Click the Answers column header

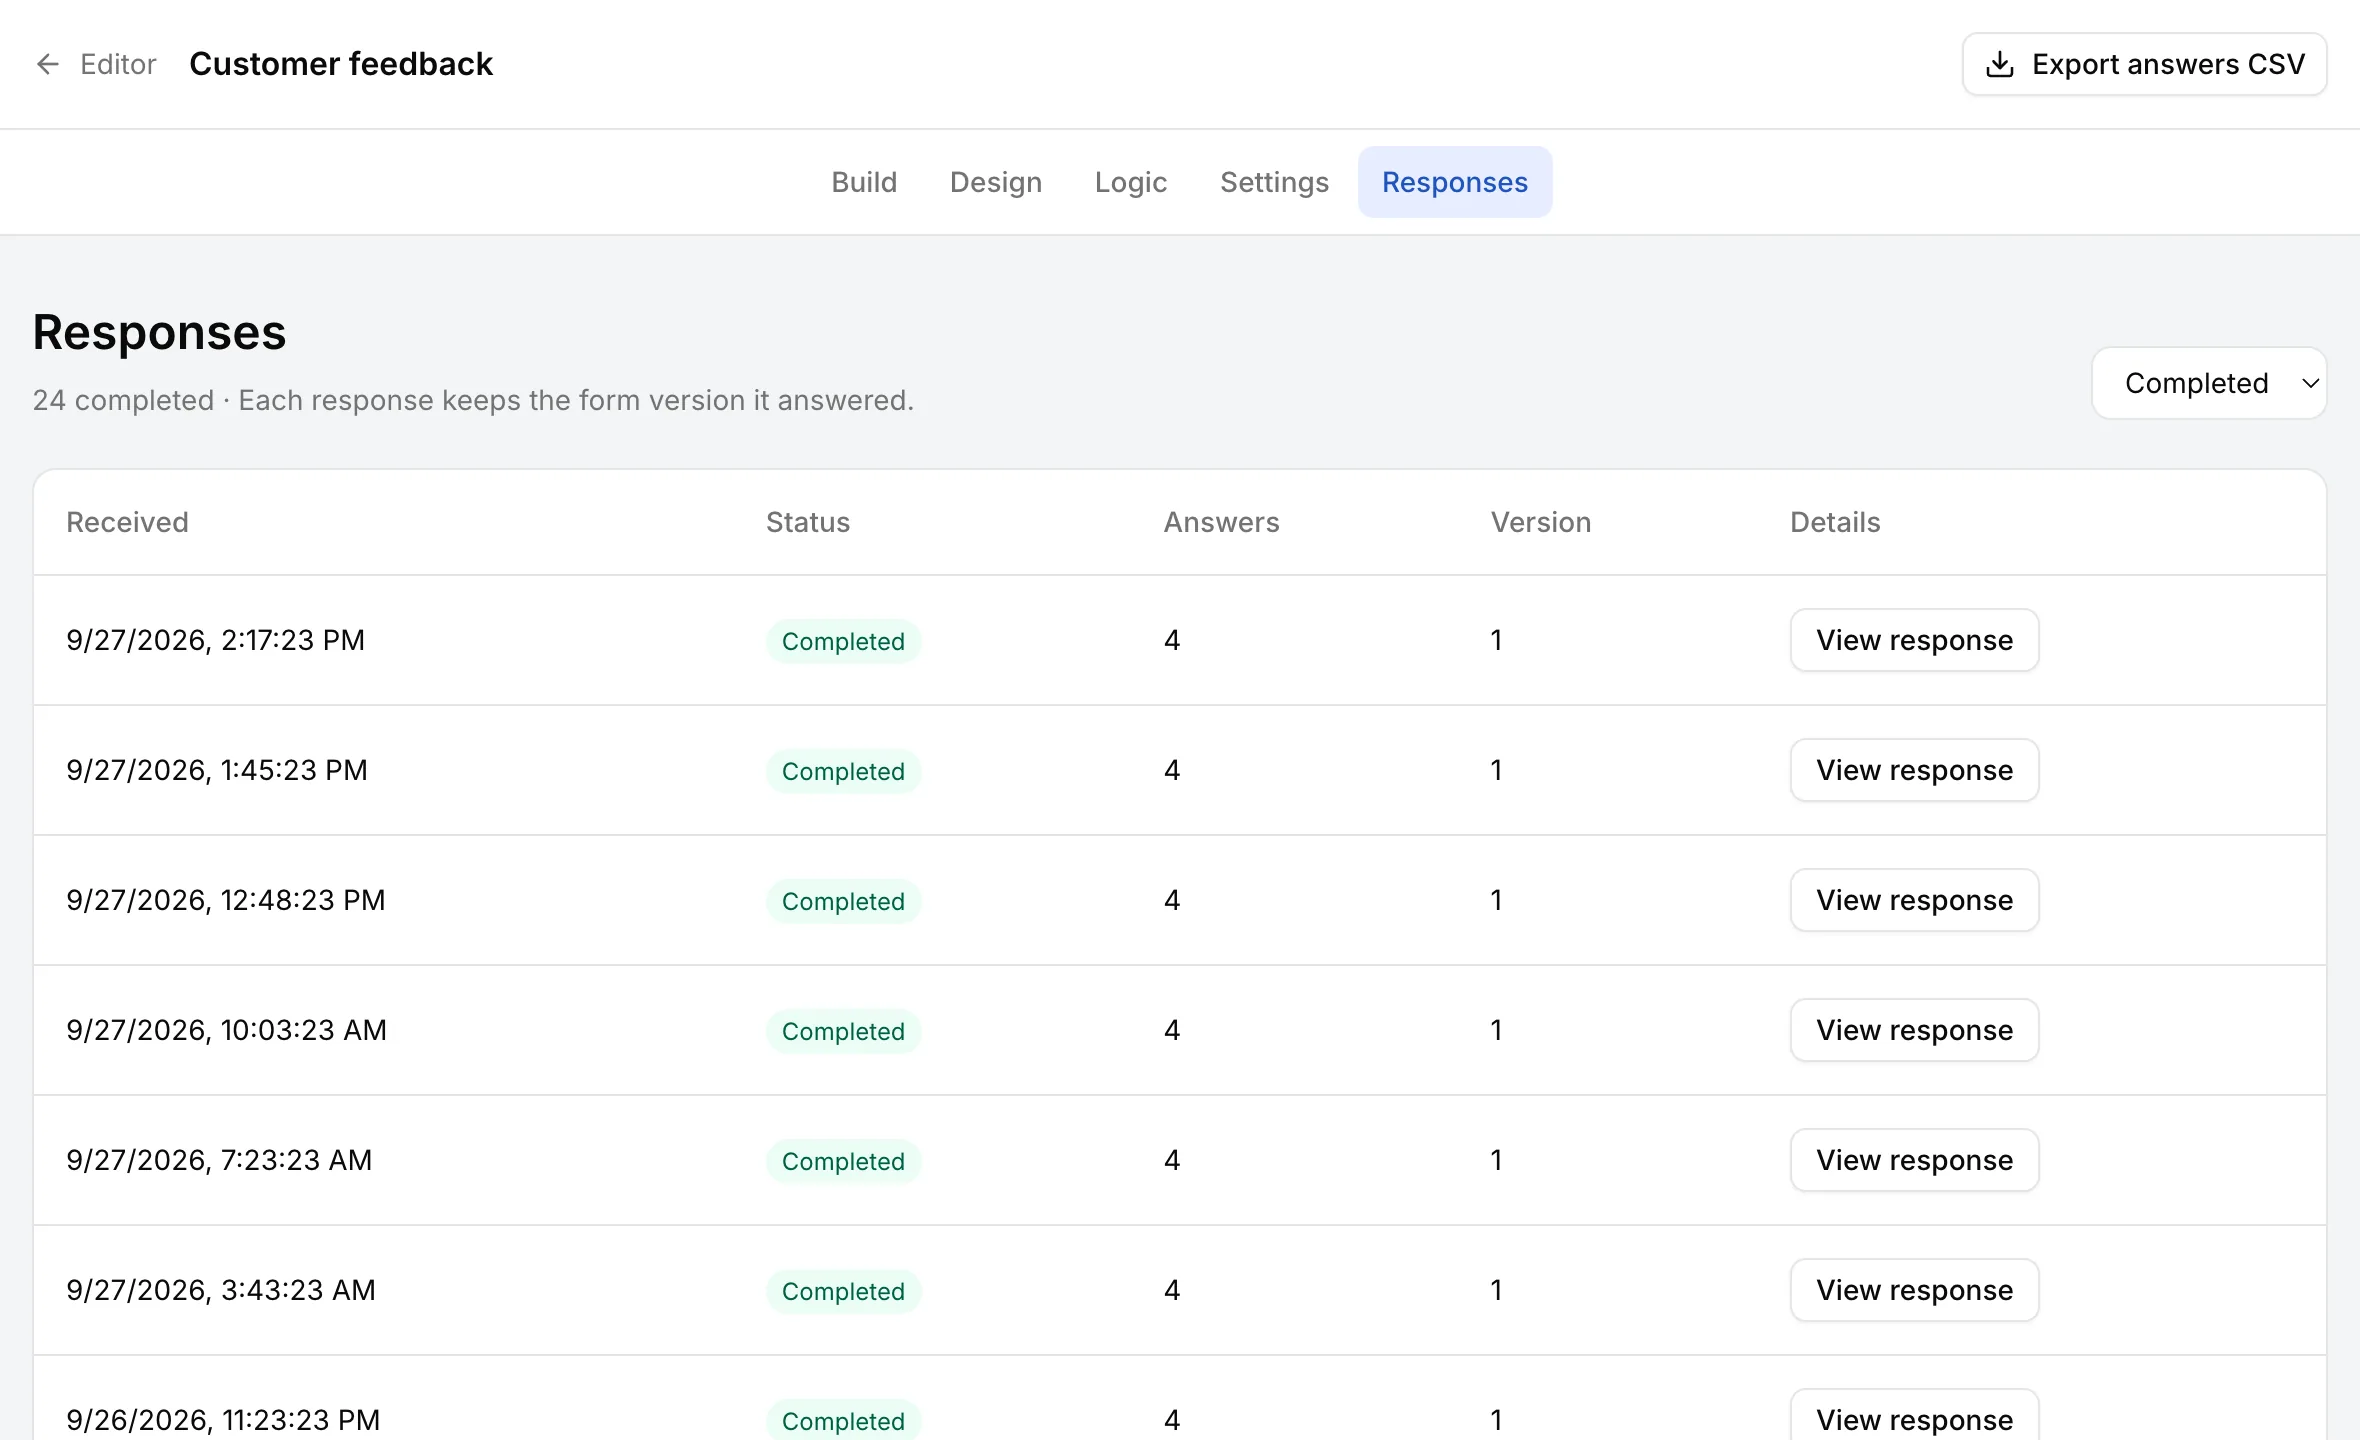pos(1221,522)
